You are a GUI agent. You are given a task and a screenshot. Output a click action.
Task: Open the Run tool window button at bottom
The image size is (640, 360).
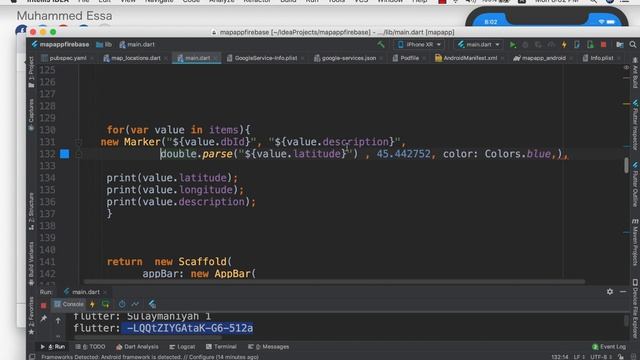[x=53, y=347]
